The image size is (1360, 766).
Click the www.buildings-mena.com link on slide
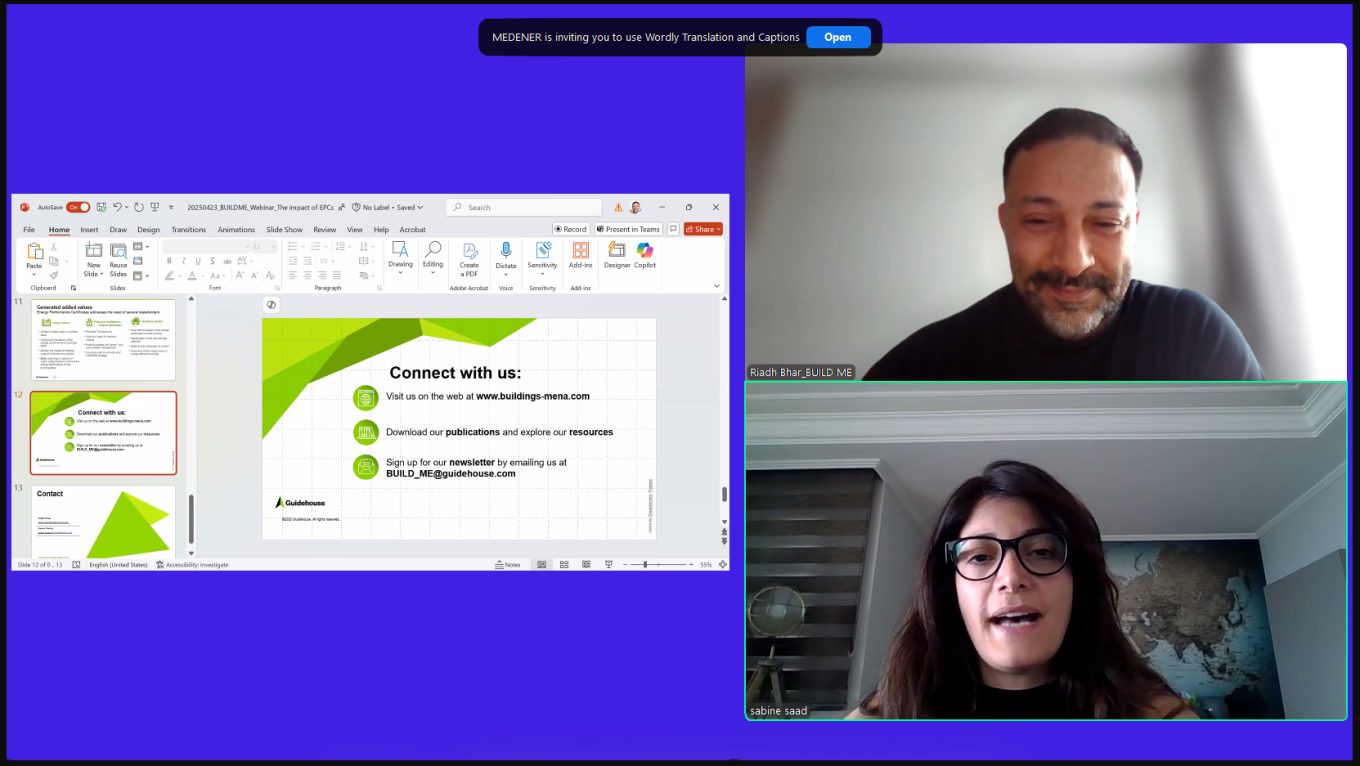click(x=533, y=396)
